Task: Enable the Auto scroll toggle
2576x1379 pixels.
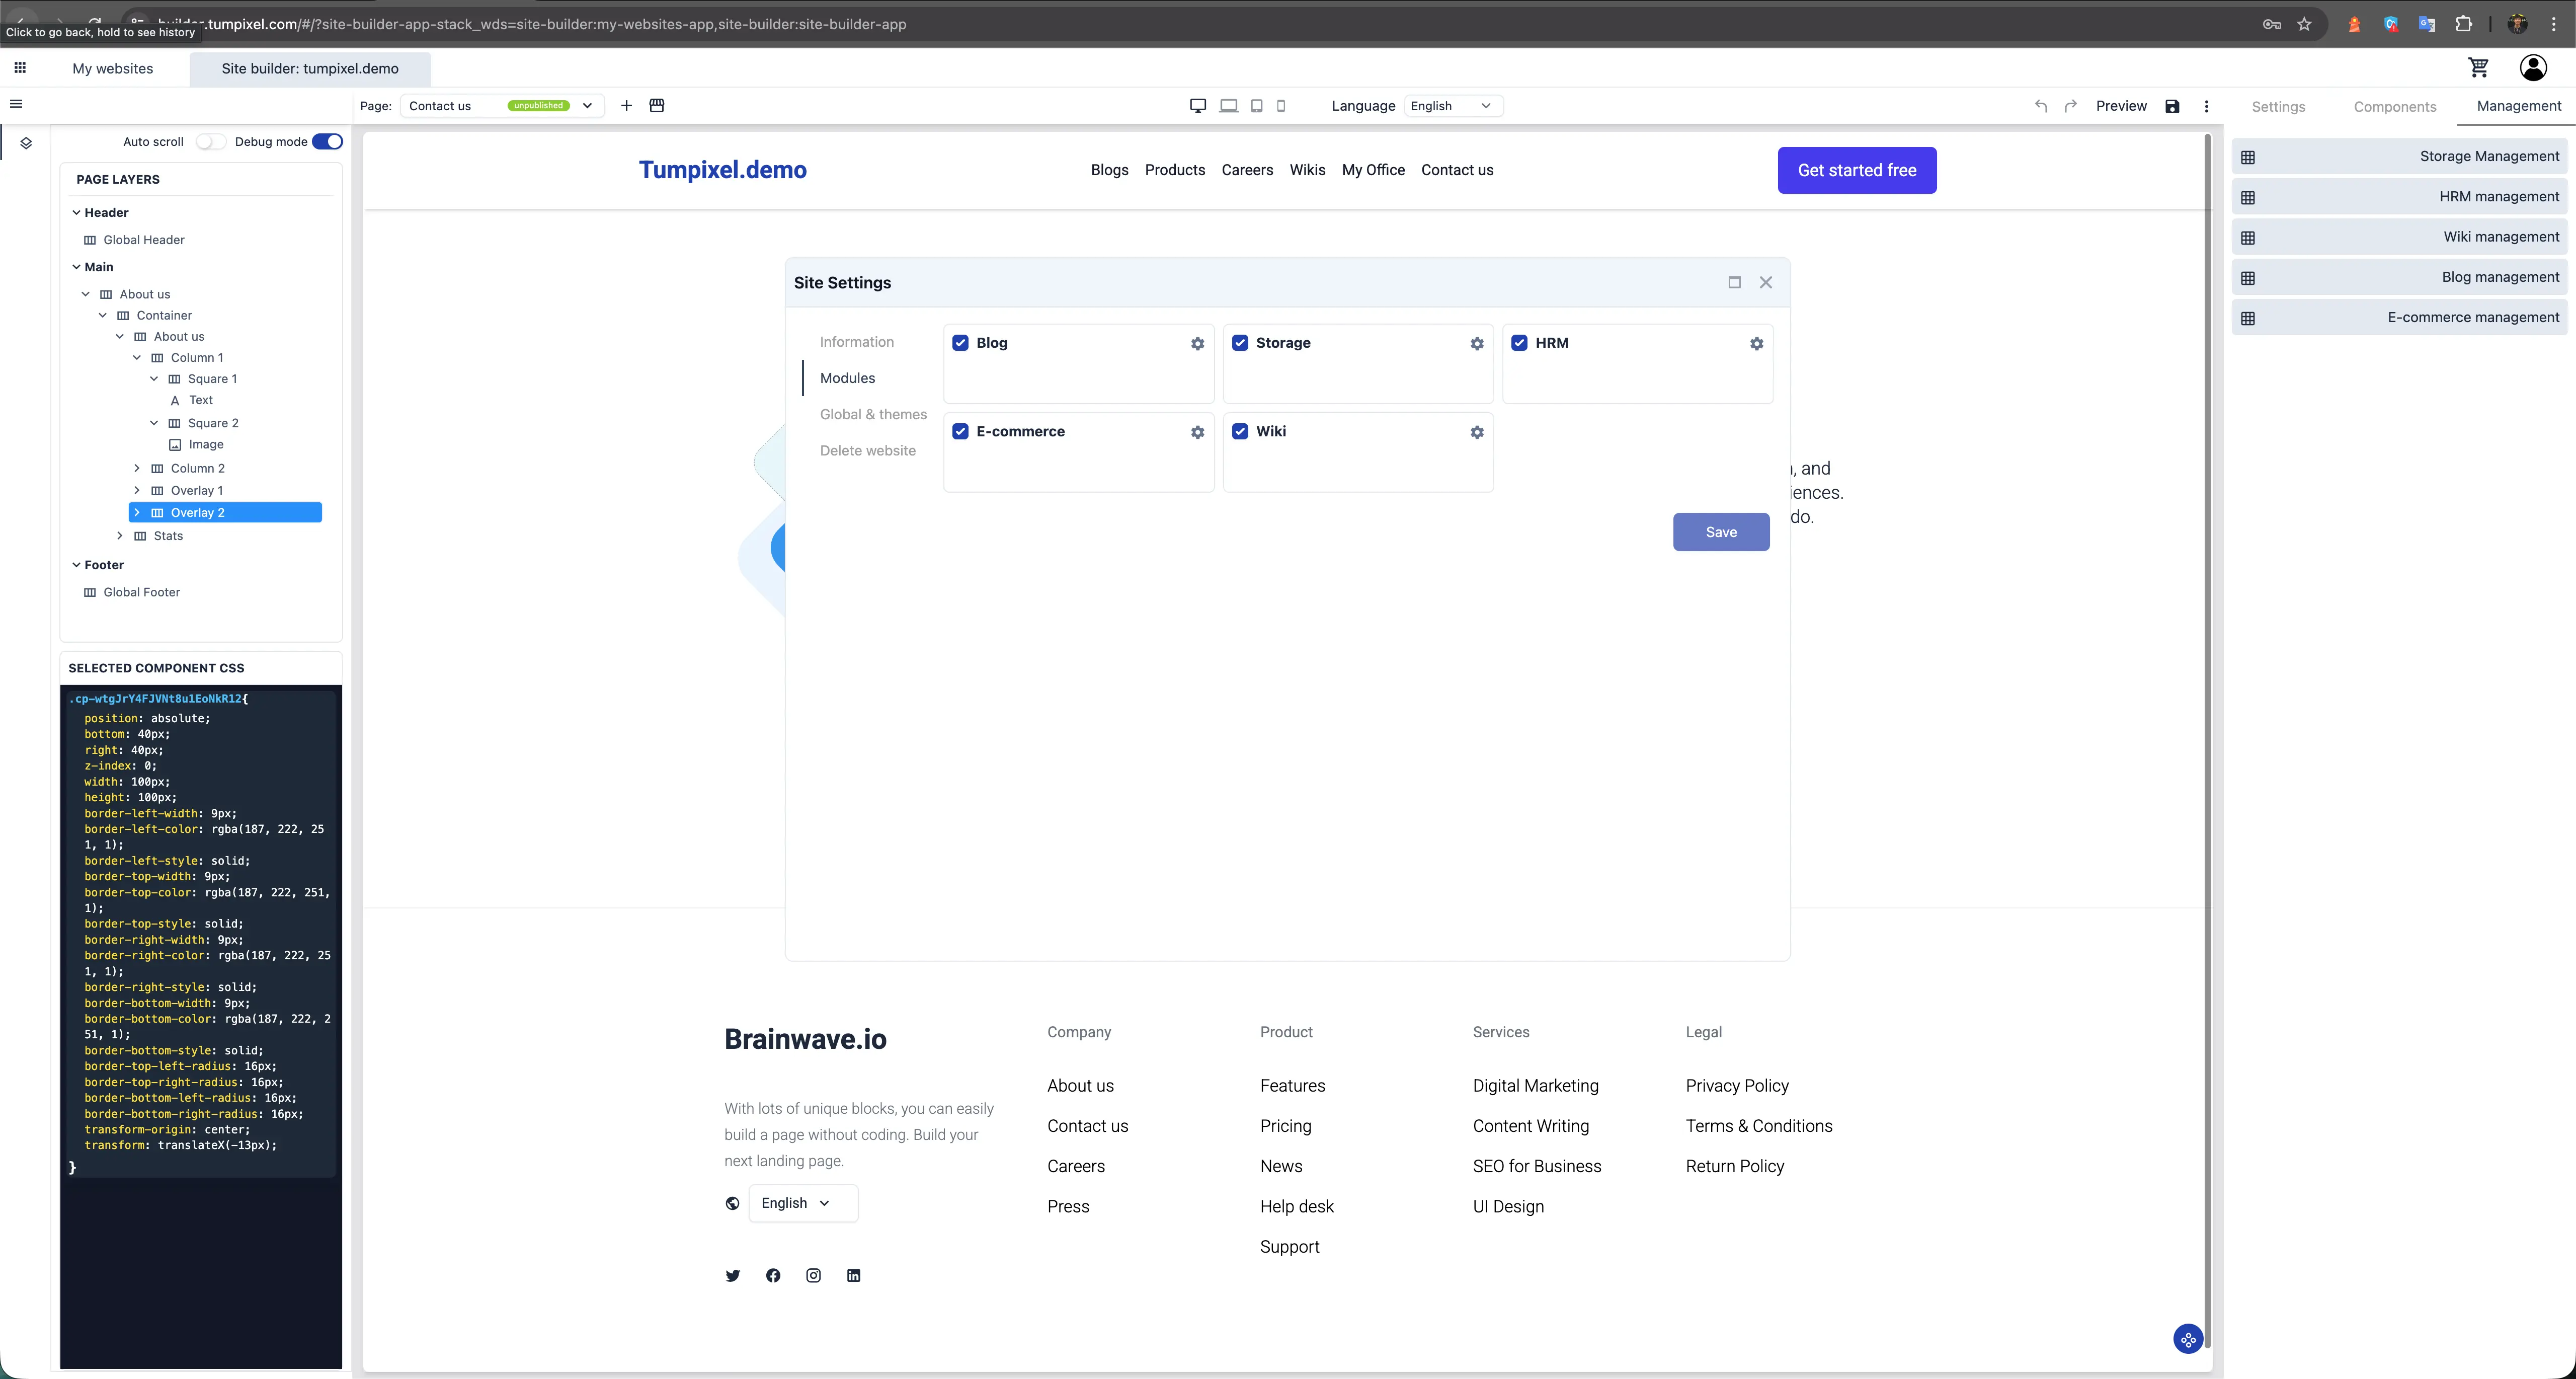Action: tap(211, 141)
